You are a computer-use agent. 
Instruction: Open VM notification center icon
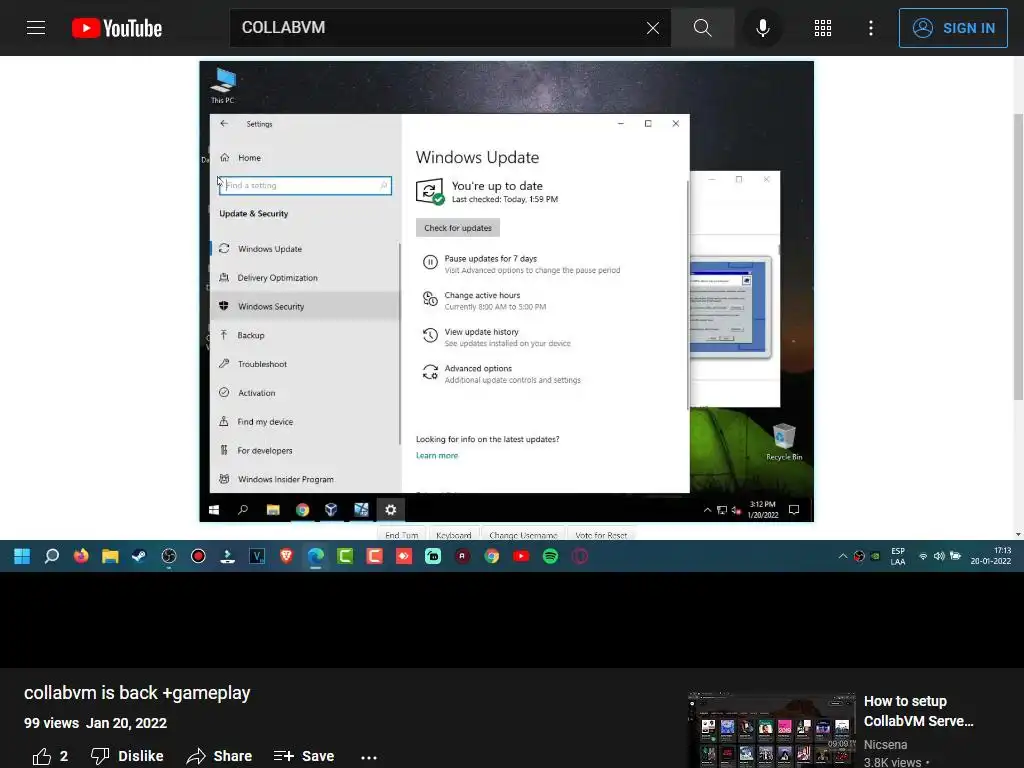[794, 510]
